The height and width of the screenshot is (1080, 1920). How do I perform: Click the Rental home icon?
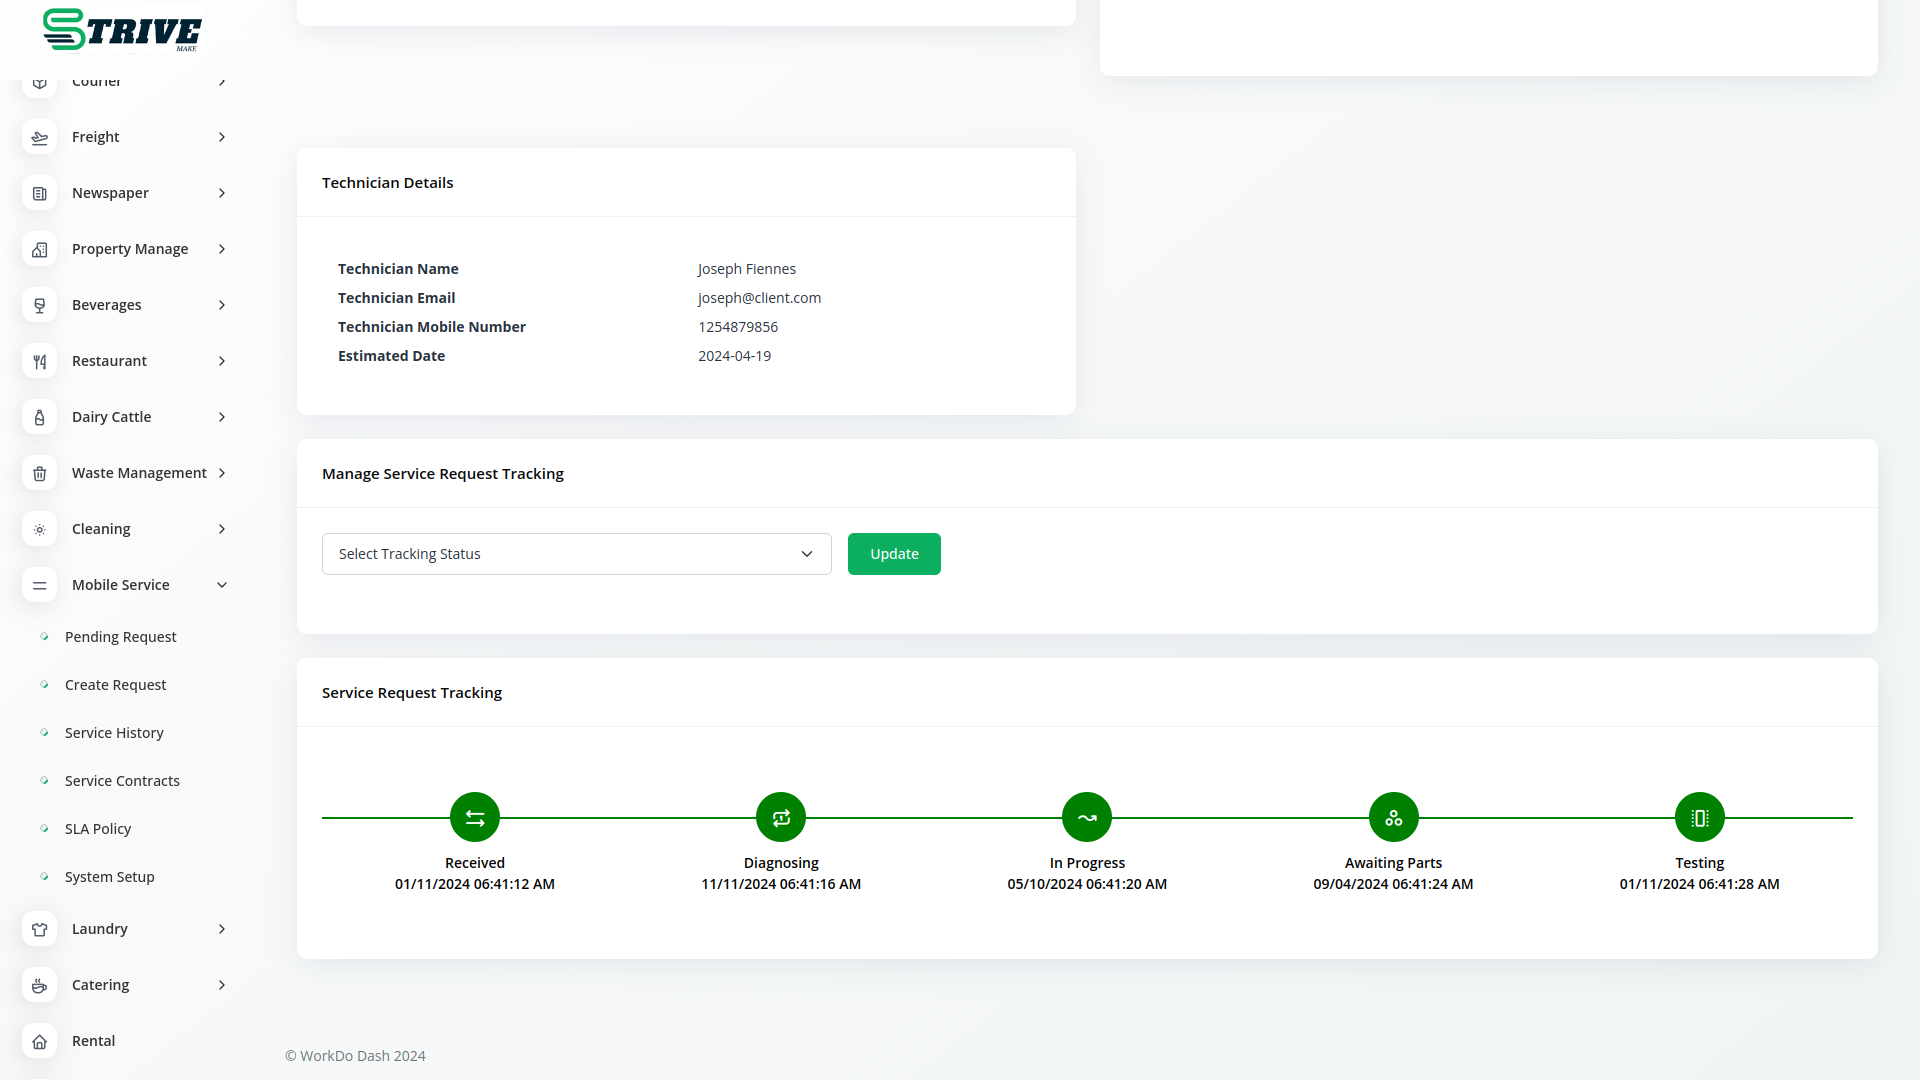(x=39, y=1041)
